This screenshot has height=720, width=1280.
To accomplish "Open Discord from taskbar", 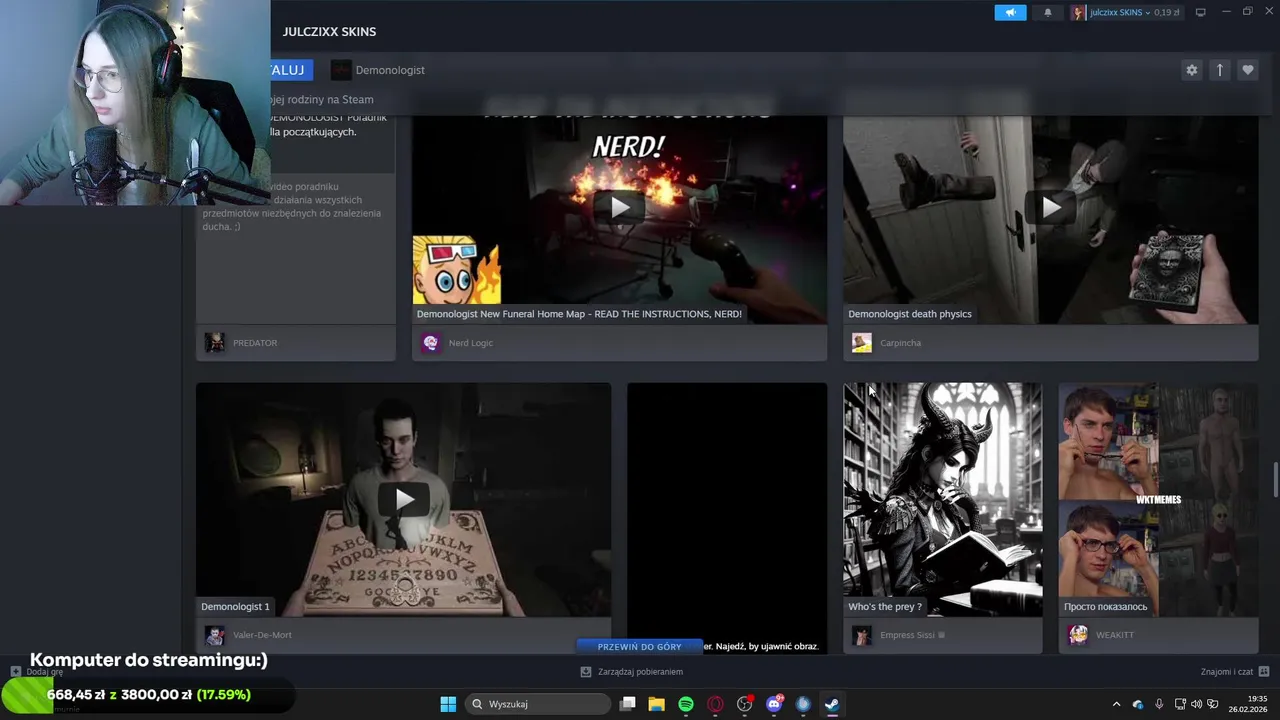I will (774, 704).
